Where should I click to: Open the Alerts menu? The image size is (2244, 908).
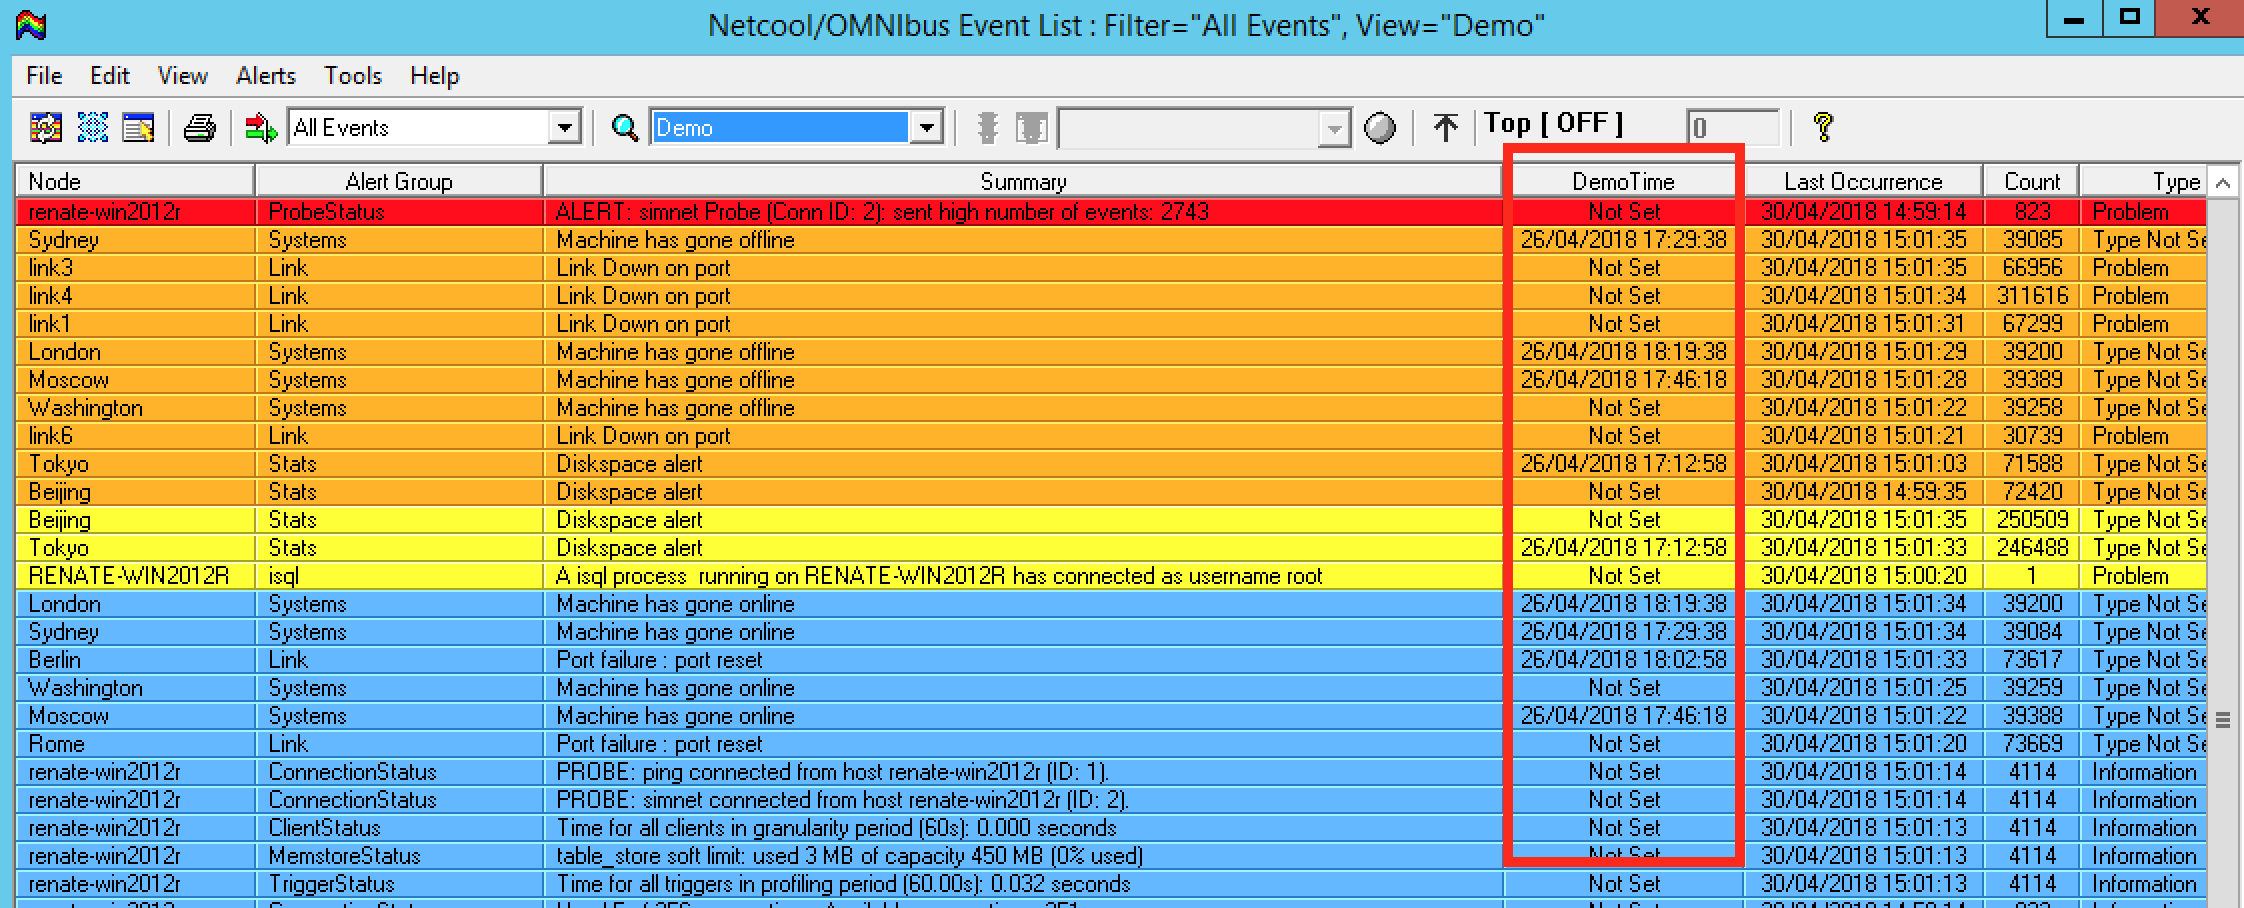click(265, 75)
